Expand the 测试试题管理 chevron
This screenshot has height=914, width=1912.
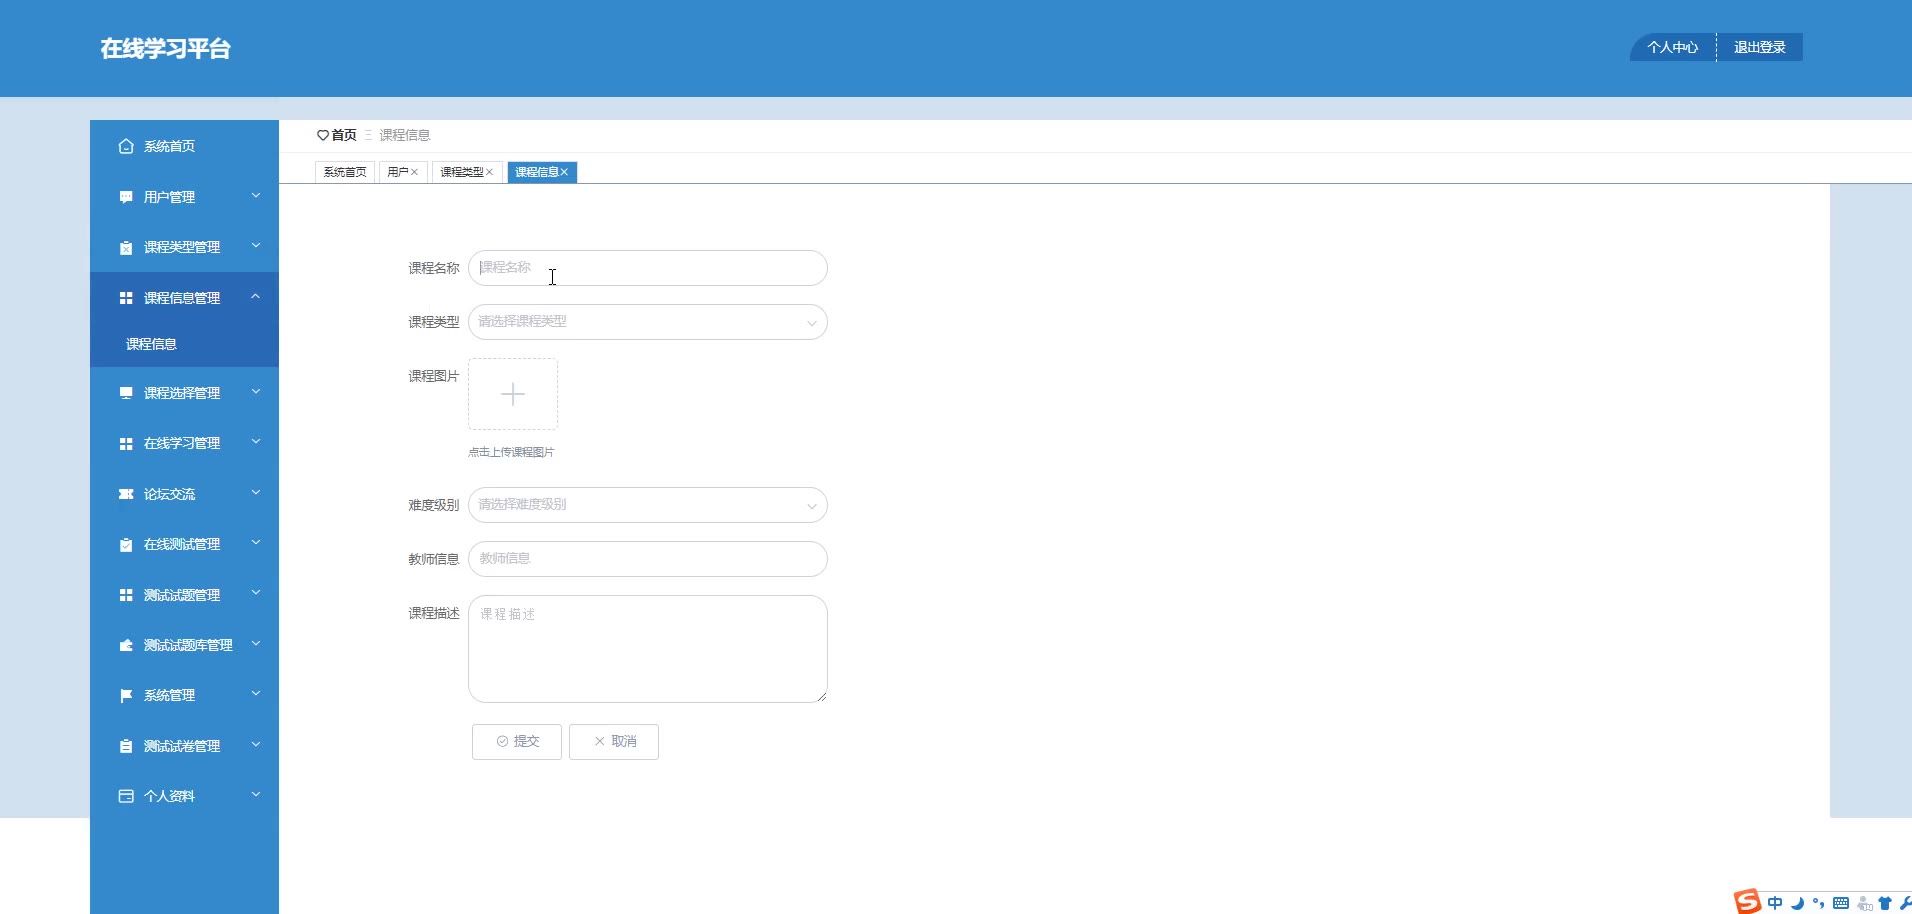256,593
